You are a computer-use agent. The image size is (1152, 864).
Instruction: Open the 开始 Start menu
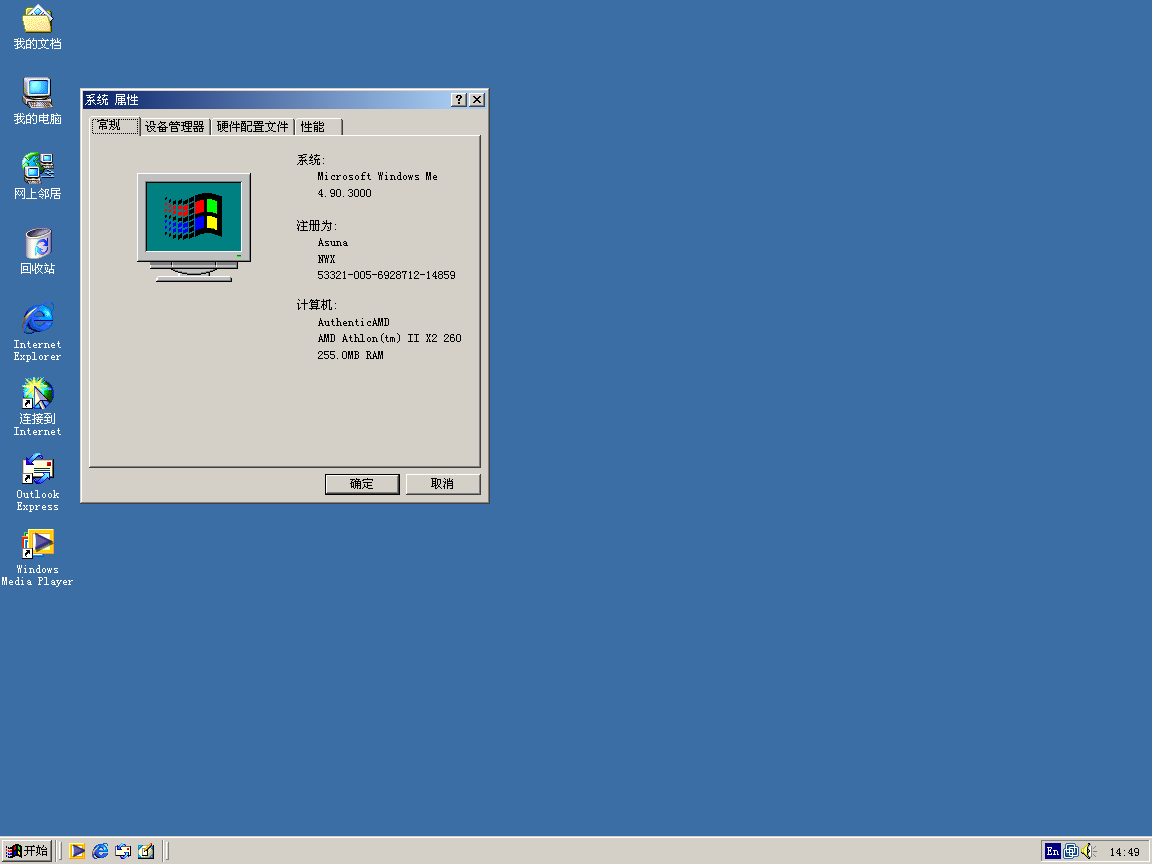(27, 851)
